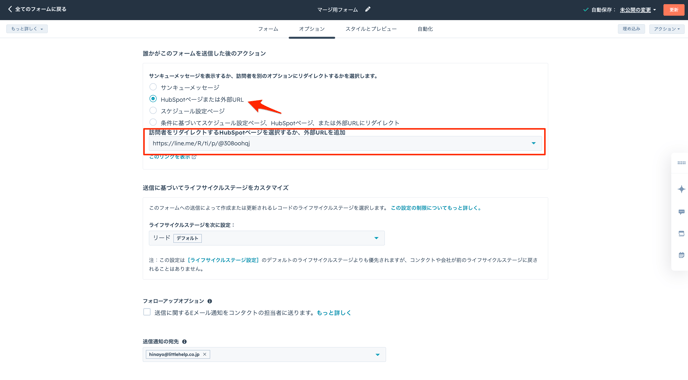Click the grip handle atop the side panel
The image size is (688, 380).
[x=681, y=163]
